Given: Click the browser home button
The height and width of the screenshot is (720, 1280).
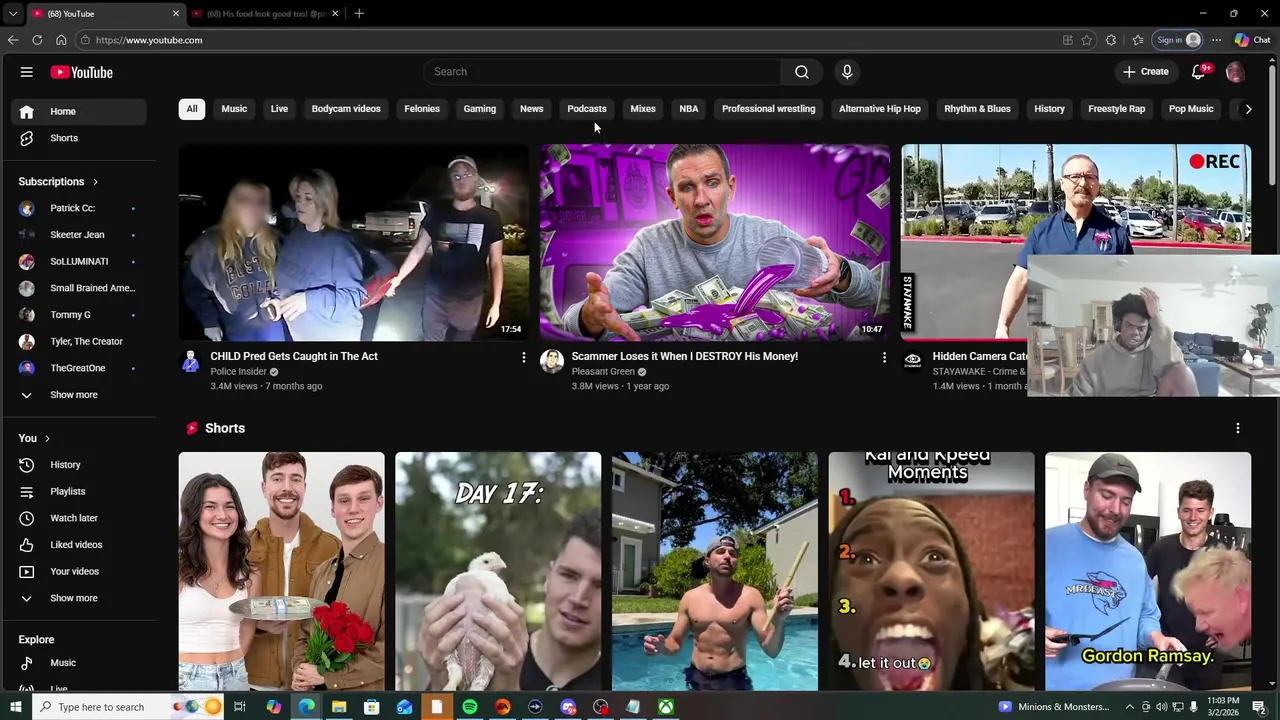Looking at the screenshot, I should click(61, 40).
